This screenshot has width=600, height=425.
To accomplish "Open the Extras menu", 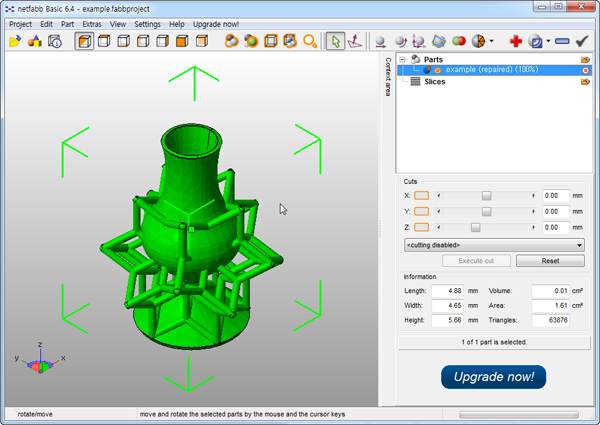I will coord(92,24).
